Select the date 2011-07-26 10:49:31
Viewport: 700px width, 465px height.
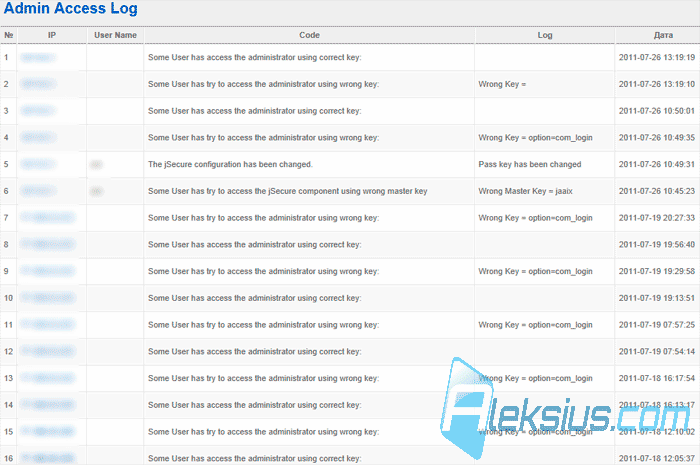[x=657, y=164]
